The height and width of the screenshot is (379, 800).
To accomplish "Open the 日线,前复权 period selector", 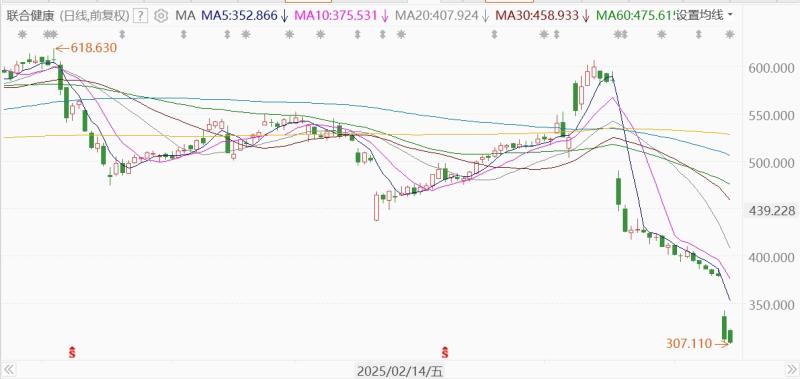I will coord(94,16).
